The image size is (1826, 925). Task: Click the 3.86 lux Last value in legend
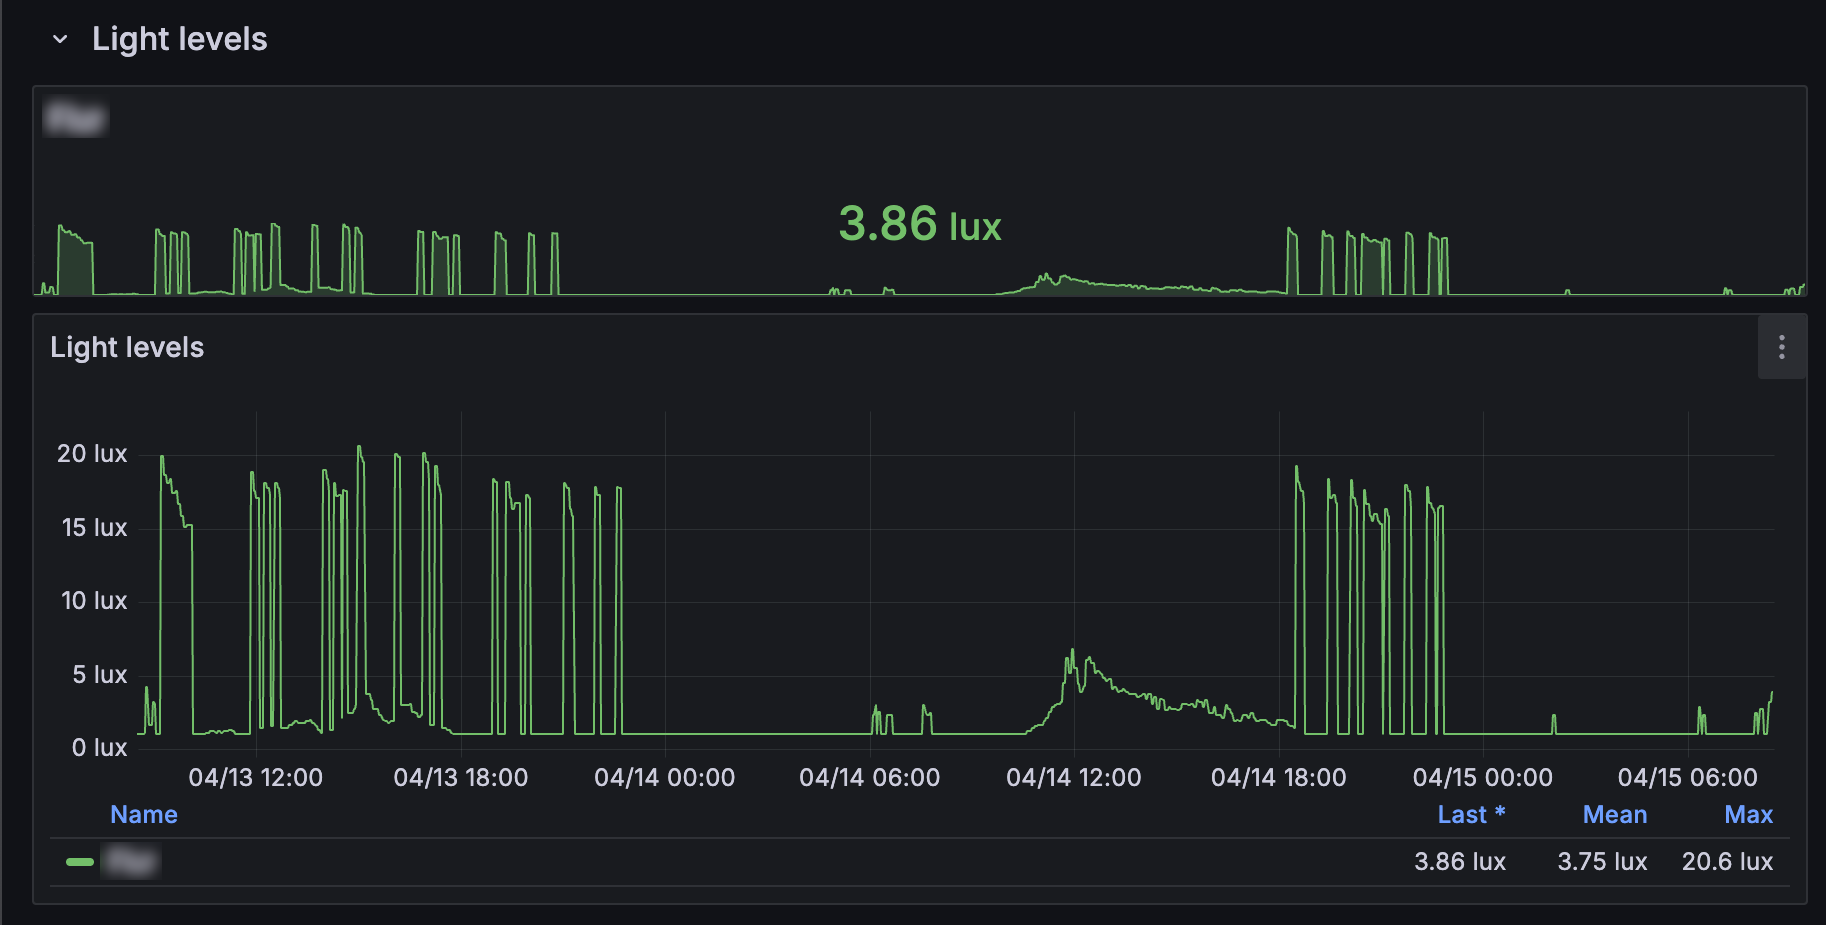point(1459,862)
